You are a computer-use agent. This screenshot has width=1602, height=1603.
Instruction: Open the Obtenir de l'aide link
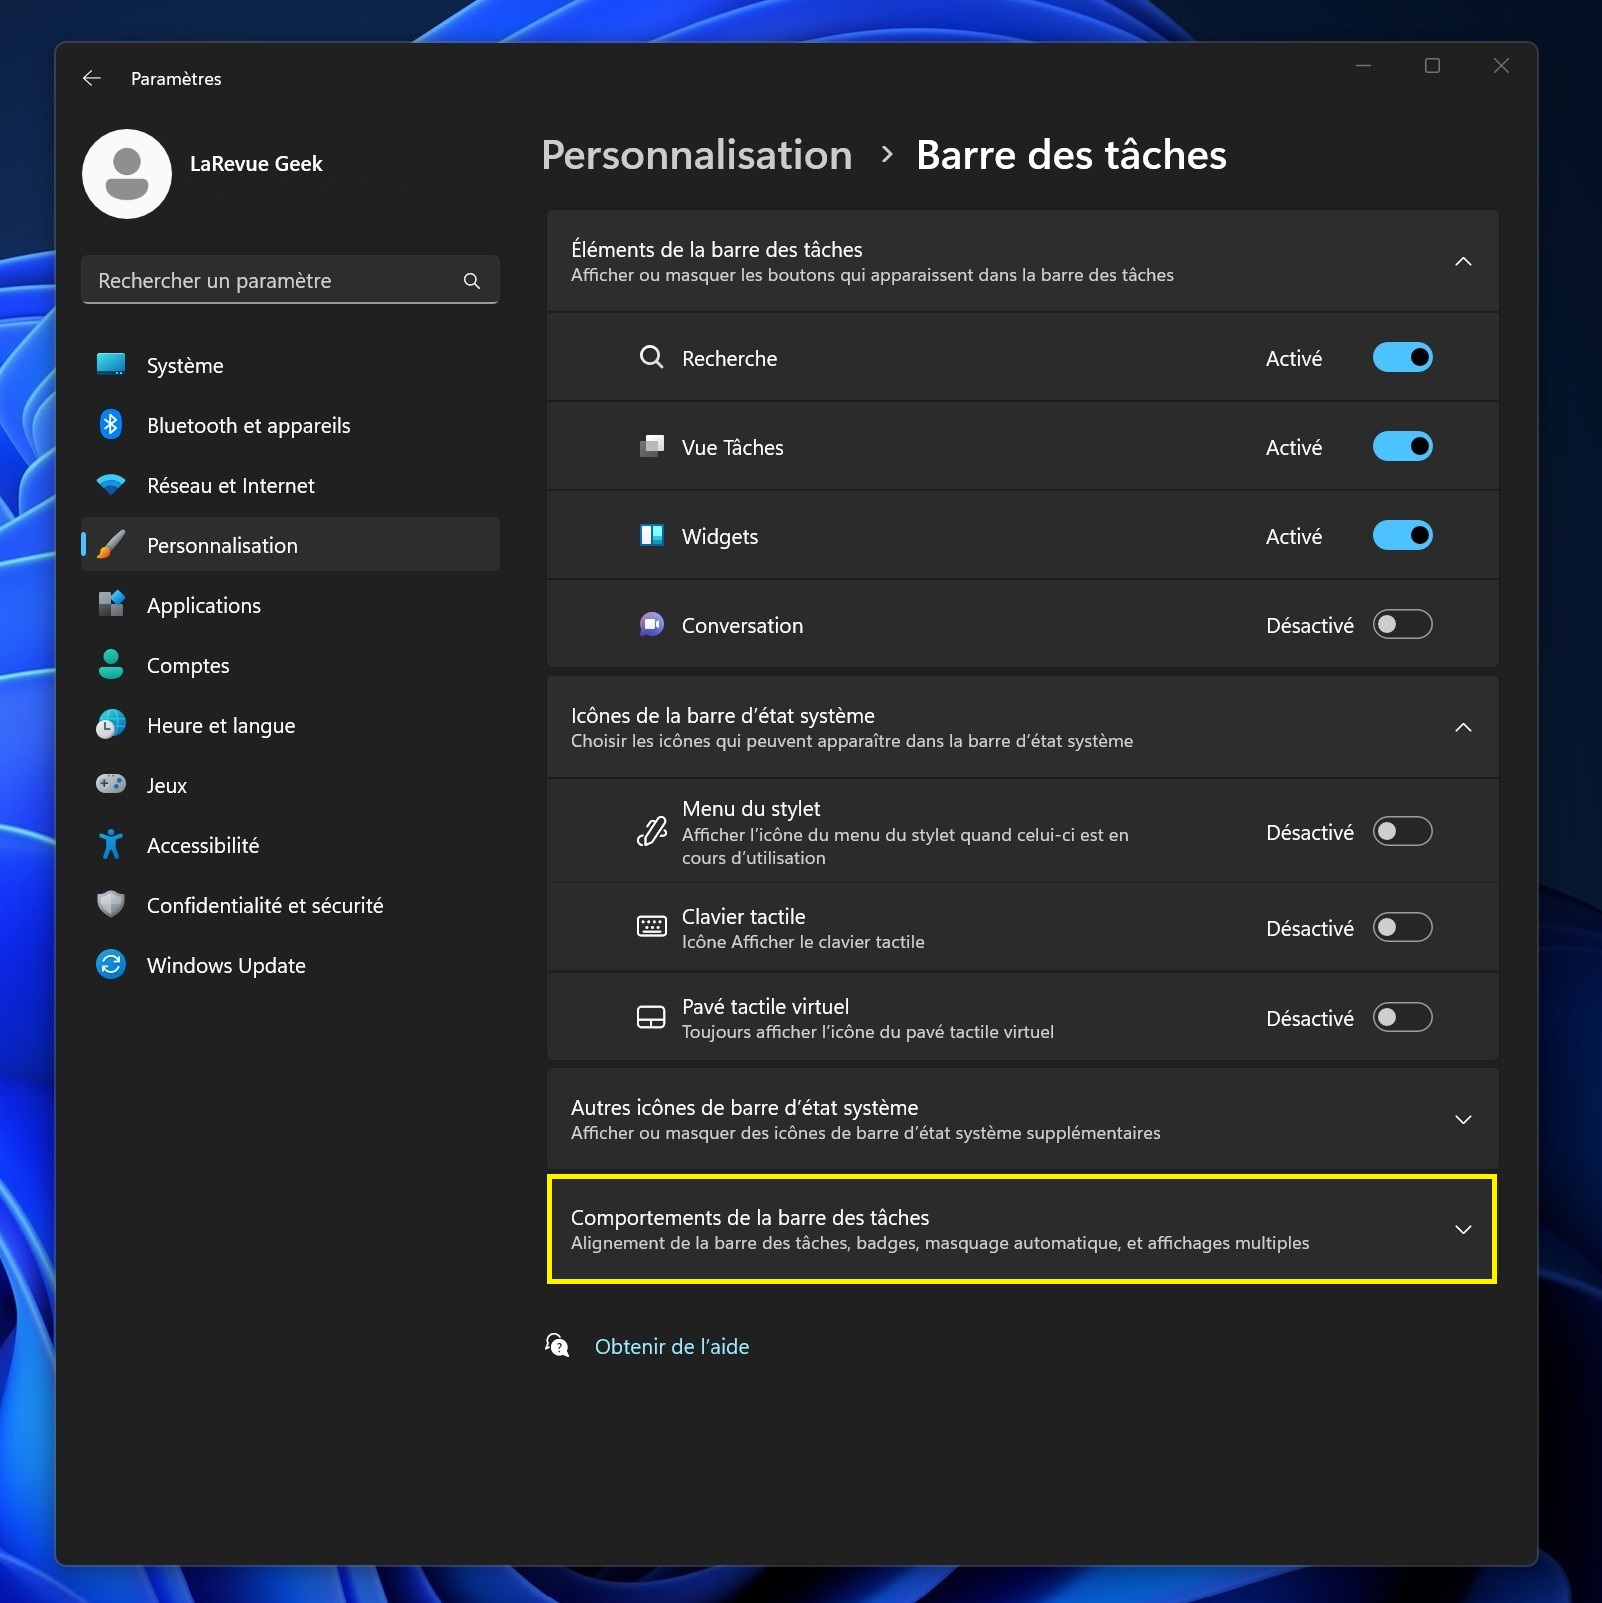click(671, 1347)
